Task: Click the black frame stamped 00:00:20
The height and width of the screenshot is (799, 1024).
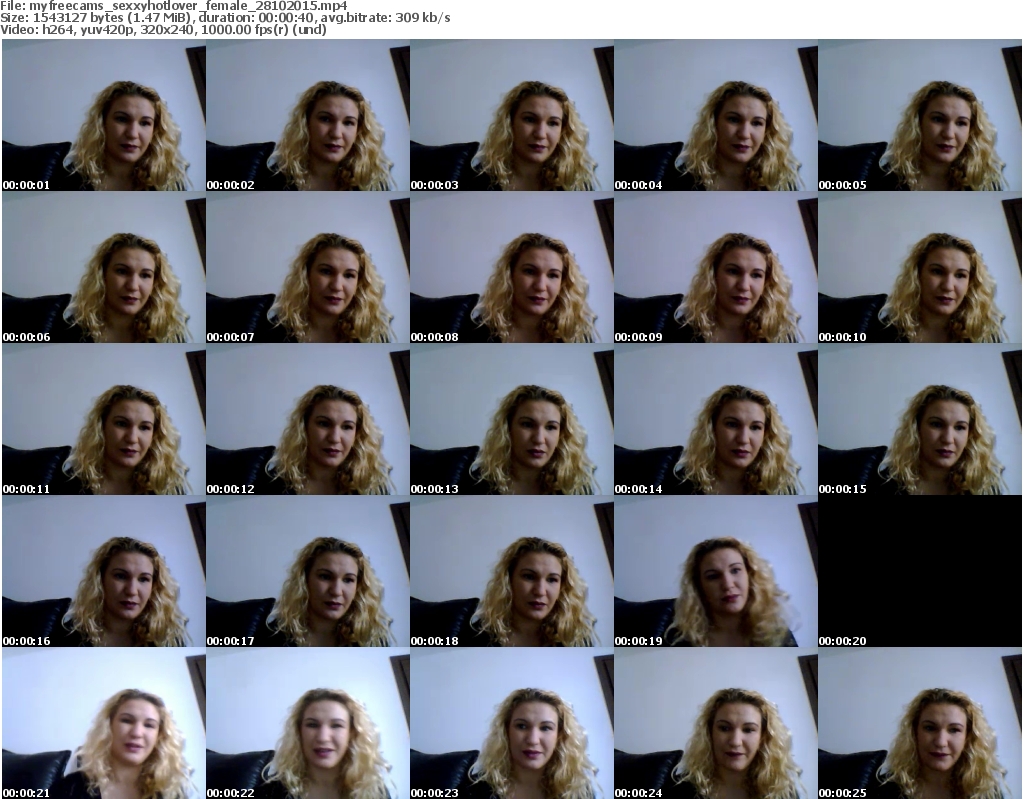Action: [920, 571]
